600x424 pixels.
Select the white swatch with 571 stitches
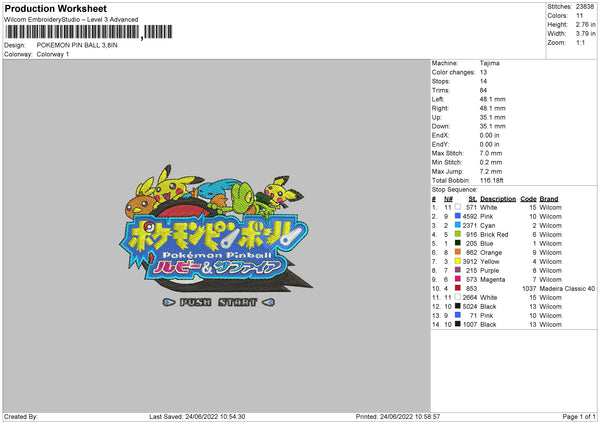click(x=458, y=207)
